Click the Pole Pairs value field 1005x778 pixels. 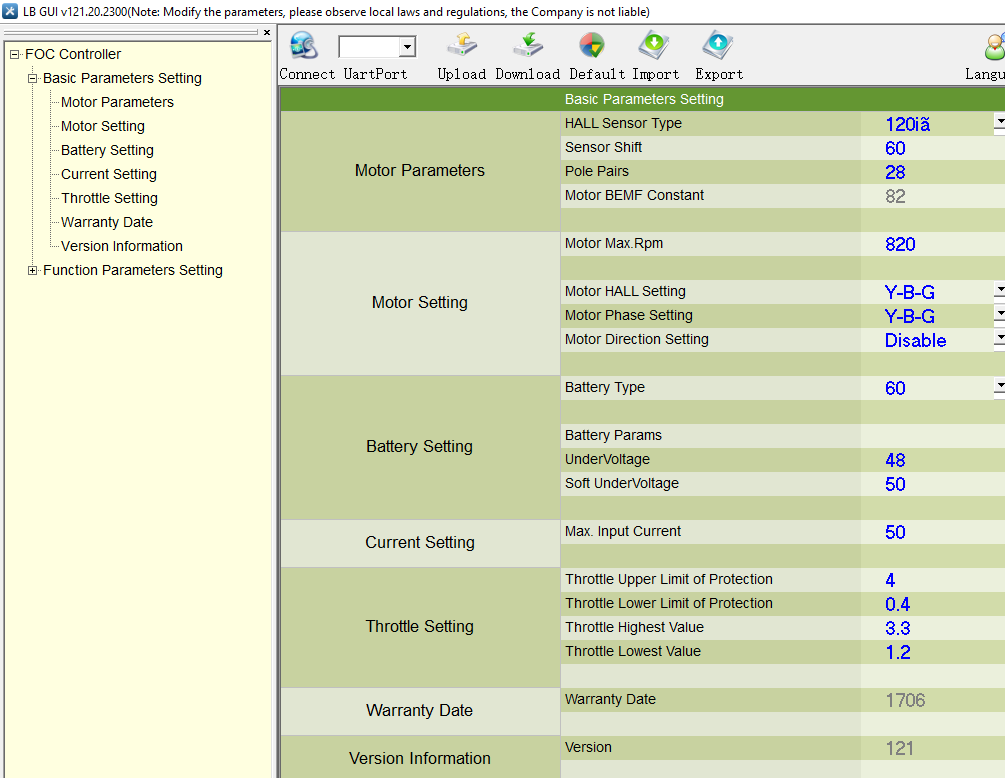click(x=930, y=172)
